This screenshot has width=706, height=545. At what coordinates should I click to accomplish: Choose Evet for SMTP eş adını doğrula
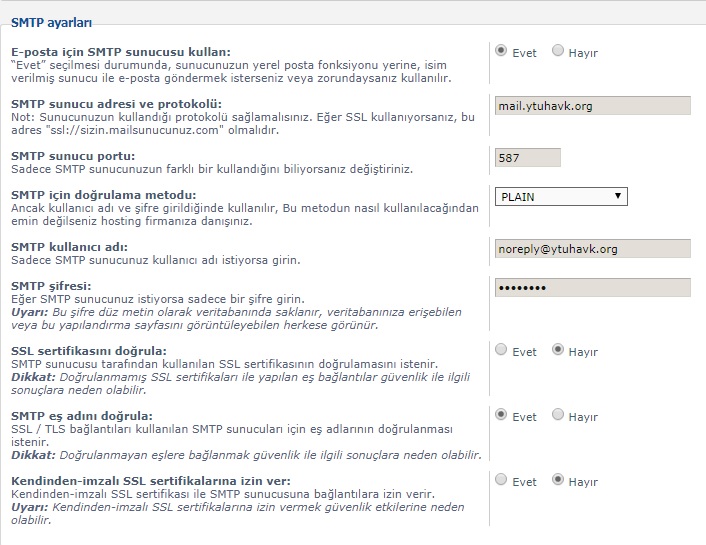pyautogui.click(x=501, y=414)
